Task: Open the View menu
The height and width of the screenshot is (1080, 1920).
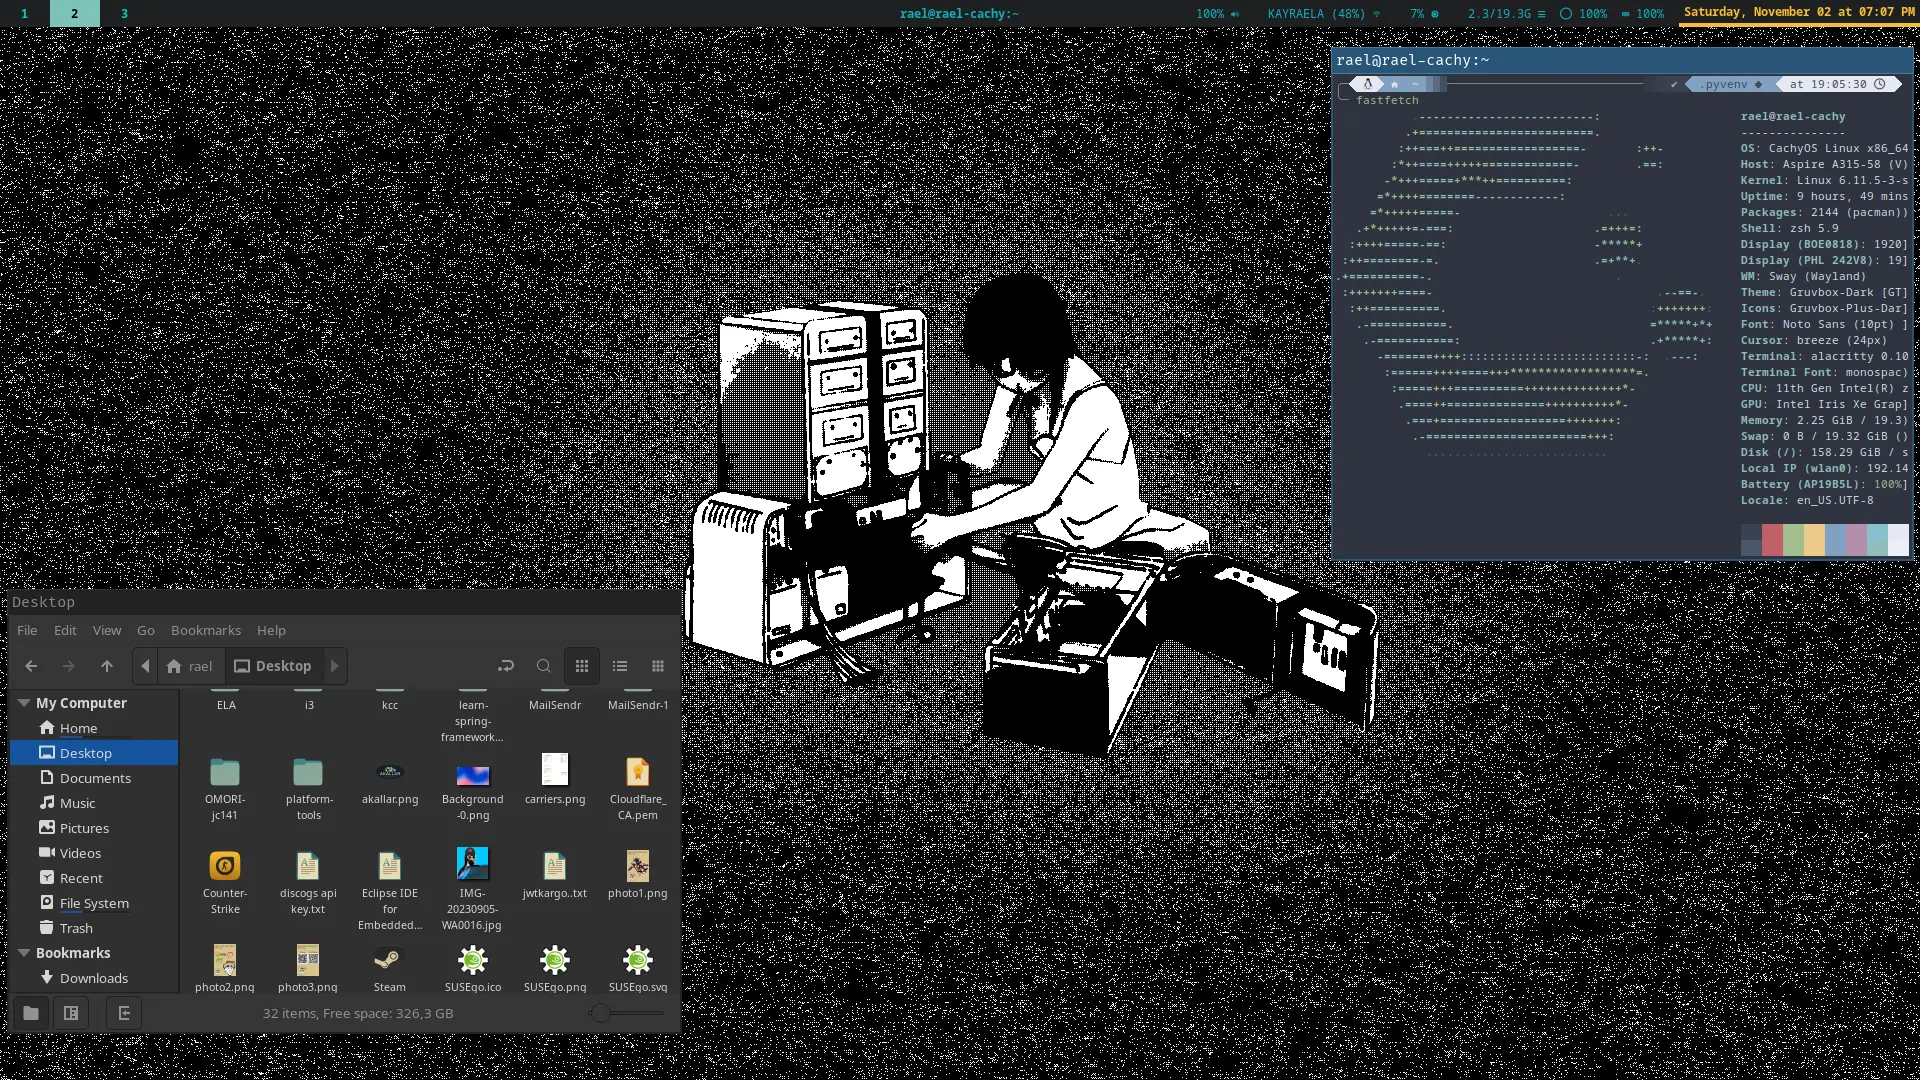Action: click(x=107, y=630)
